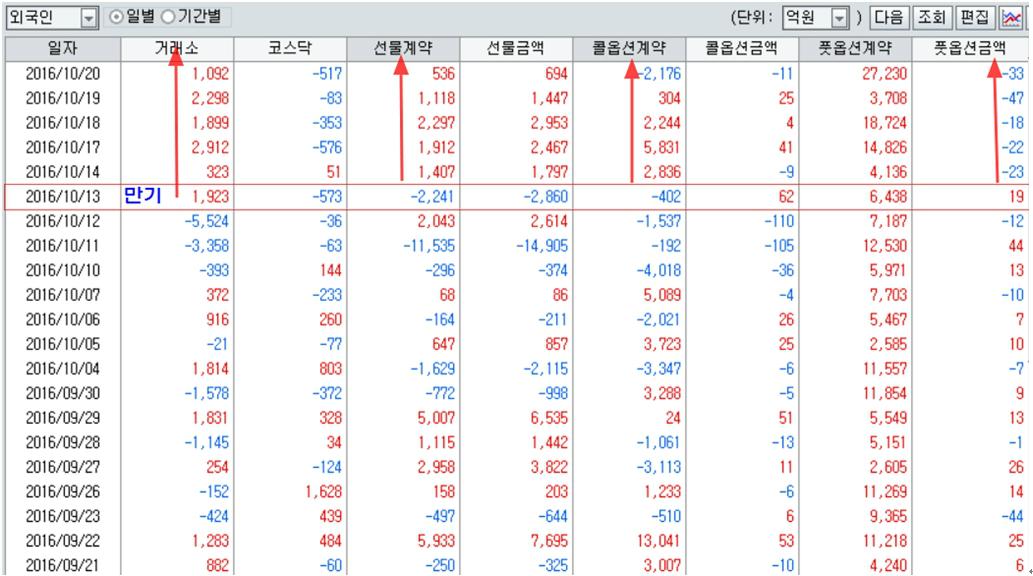The height and width of the screenshot is (576, 1033).
Task: Click the 선물금액 column header
Action: pos(516,48)
